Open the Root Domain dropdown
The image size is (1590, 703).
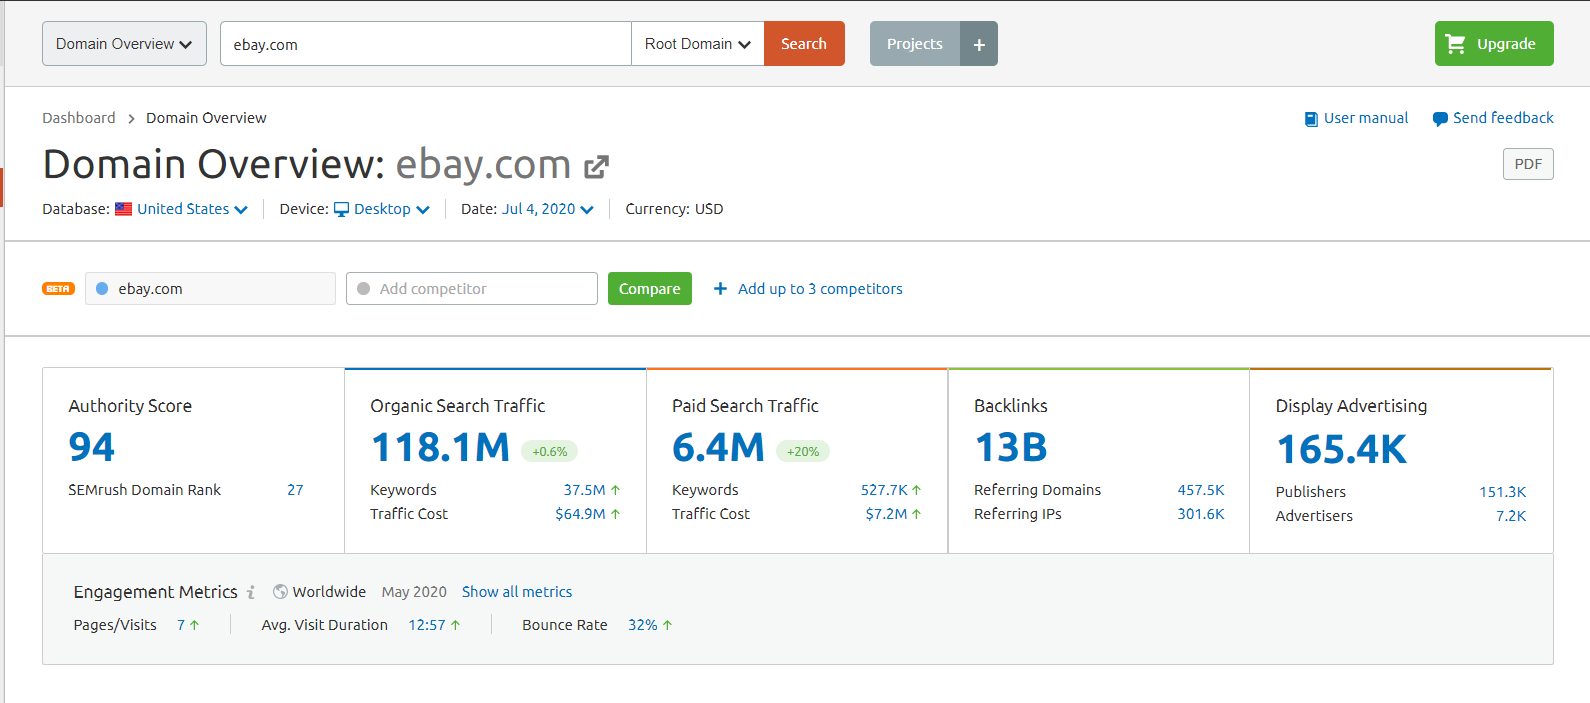pos(698,44)
